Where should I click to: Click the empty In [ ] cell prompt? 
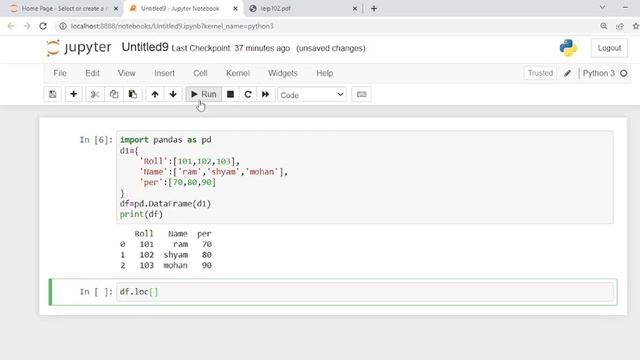coord(96,292)
